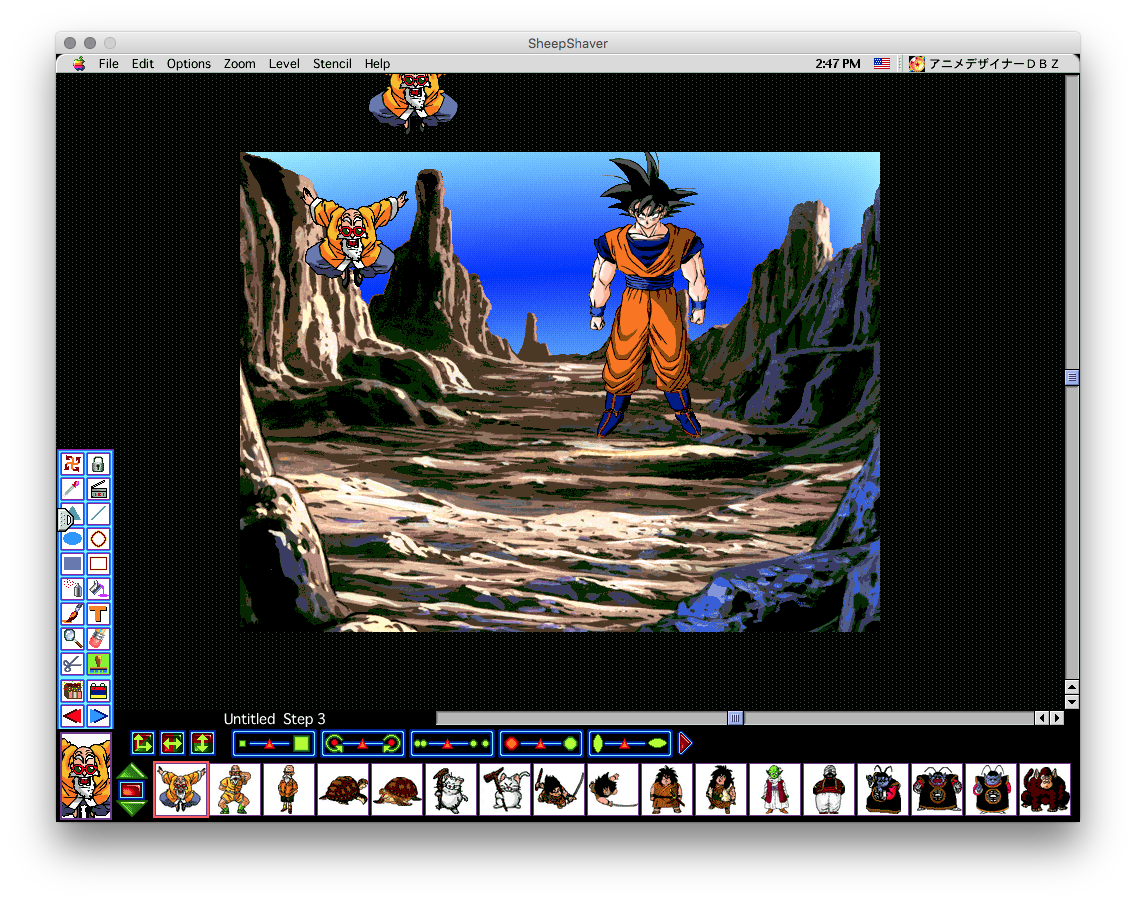
Task: Adjust the green dots spacing slider
Action: [452, 744]
